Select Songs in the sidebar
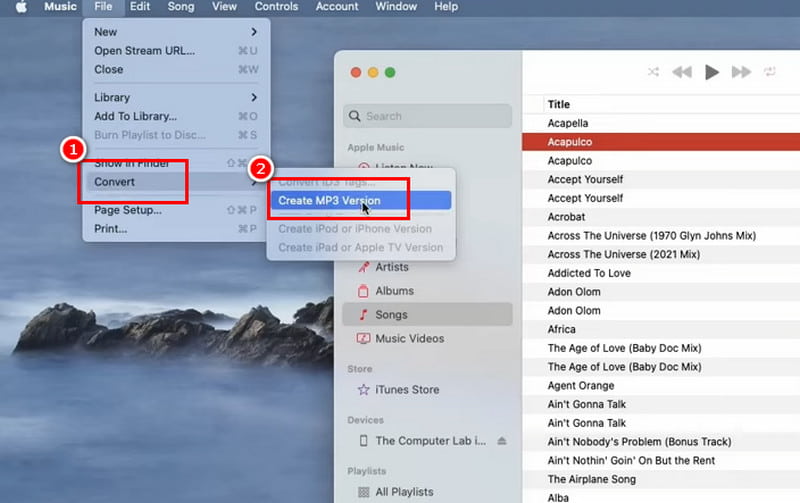The image size is (800, 503). tap(428, 314)
